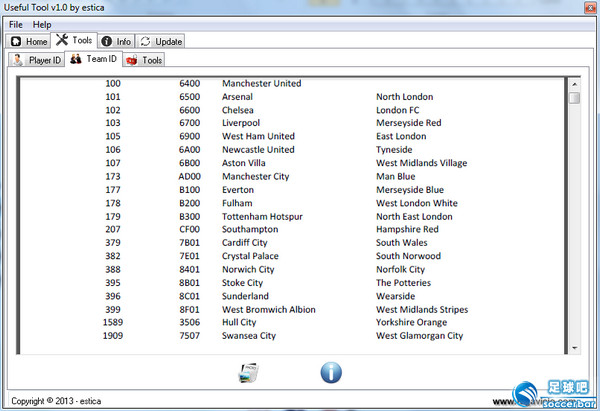This screenshot has width=600, height=411.
Task: Select West Bromwich Albion team name
Action: 269,310
